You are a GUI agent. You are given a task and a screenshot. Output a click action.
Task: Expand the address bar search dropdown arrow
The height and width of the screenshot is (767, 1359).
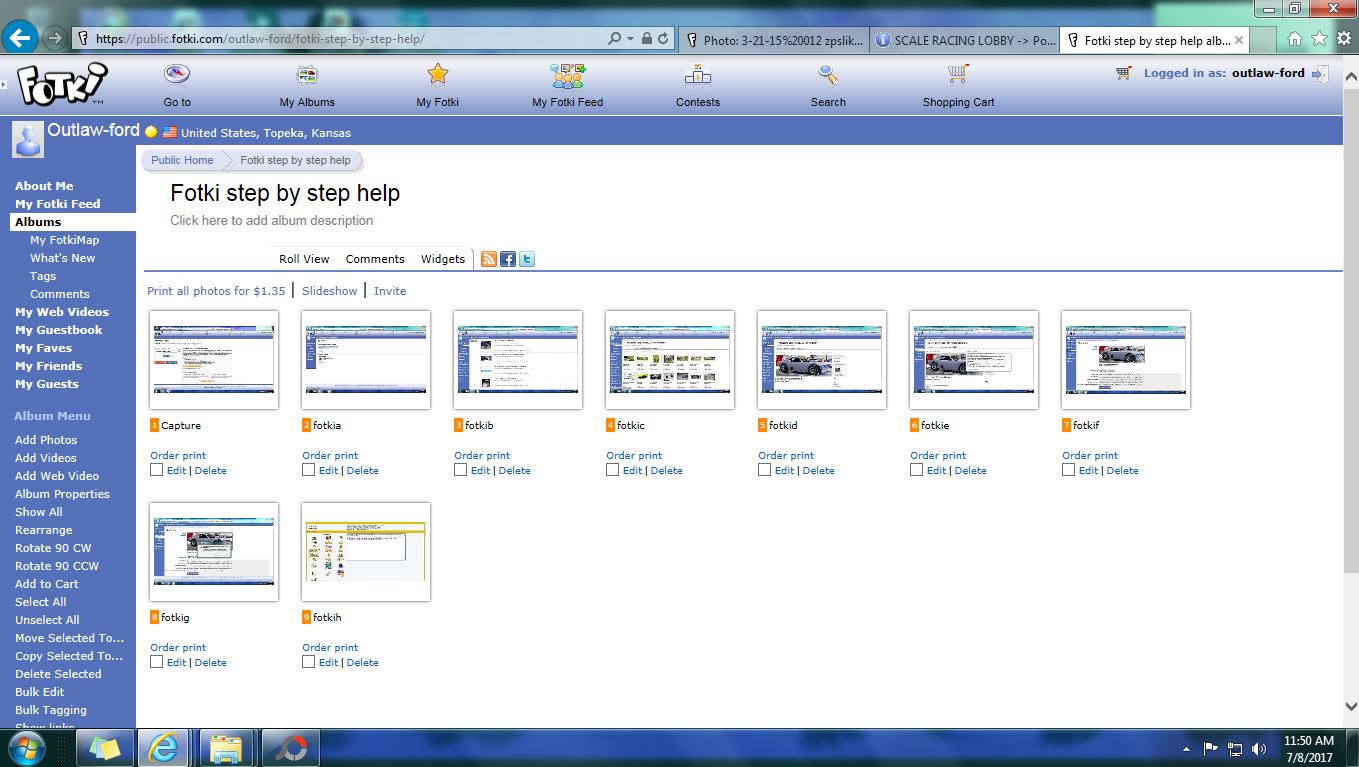[630, 39]
